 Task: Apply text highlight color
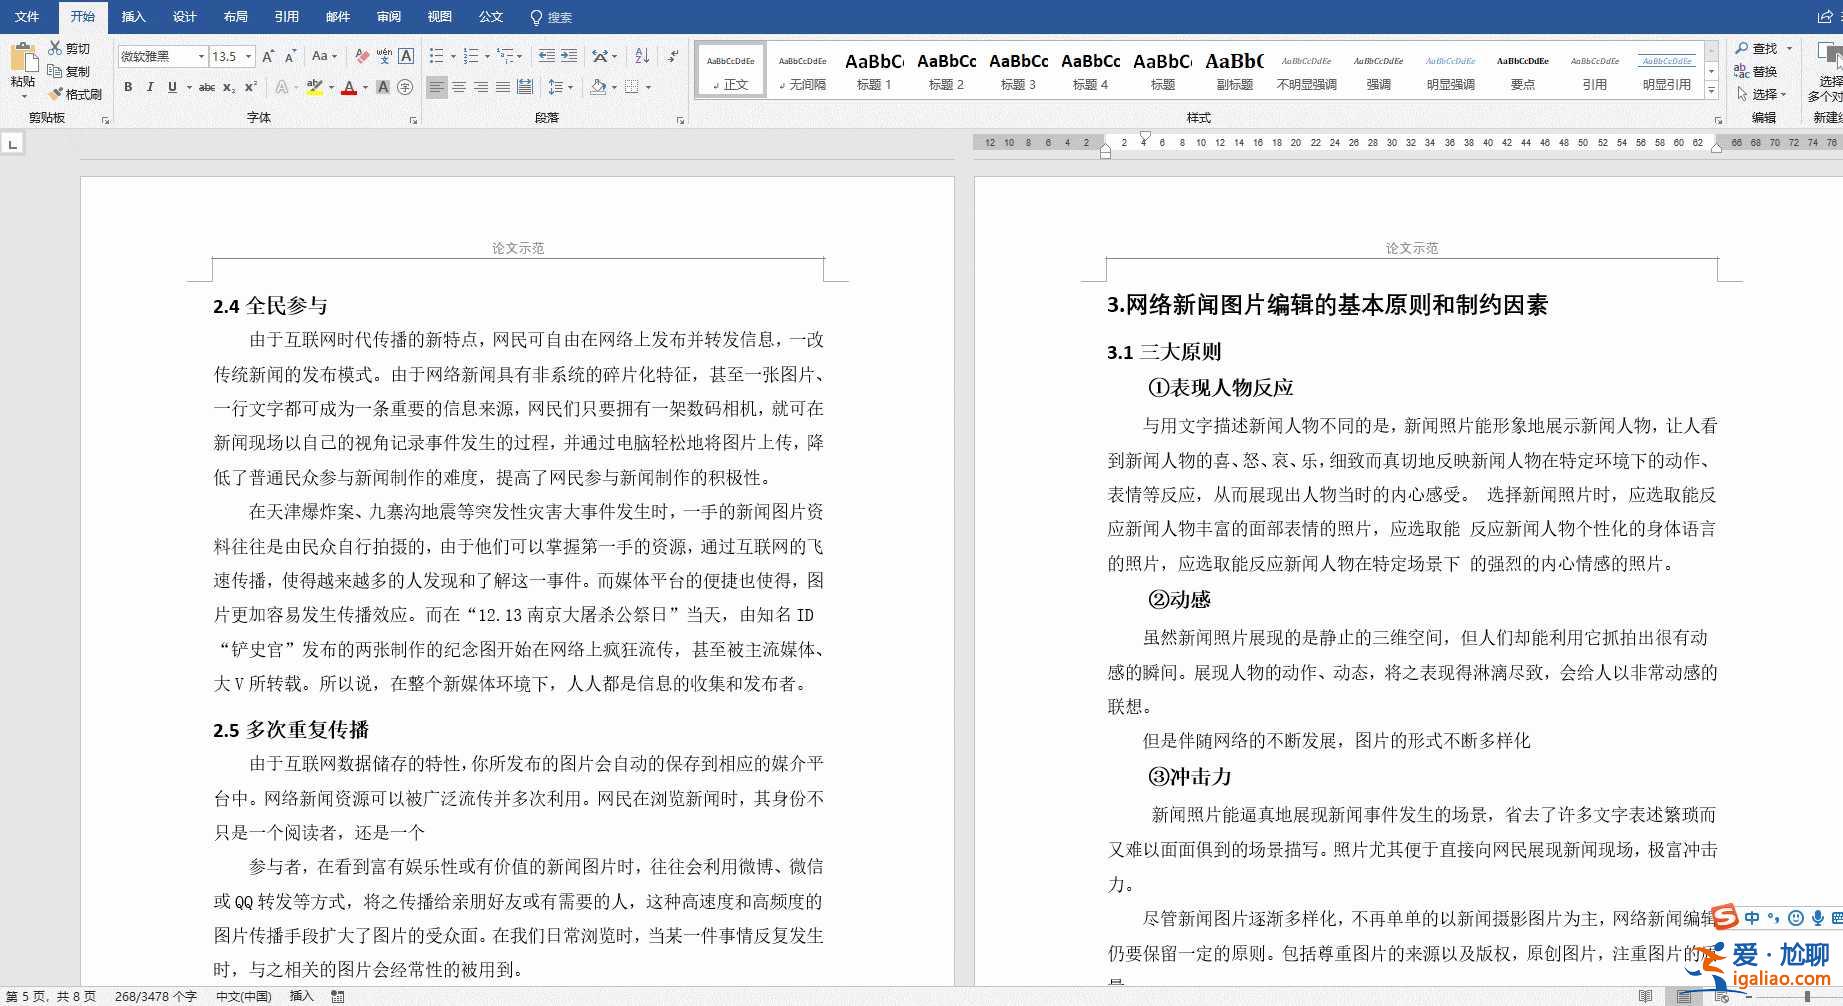[313, 88]
